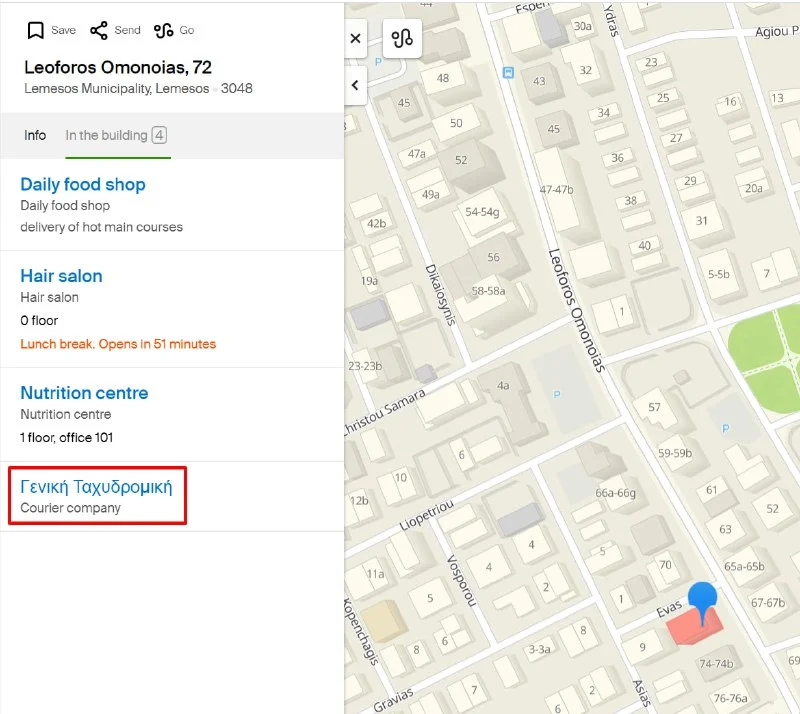Open the route builder button on the map

[402, 39]
